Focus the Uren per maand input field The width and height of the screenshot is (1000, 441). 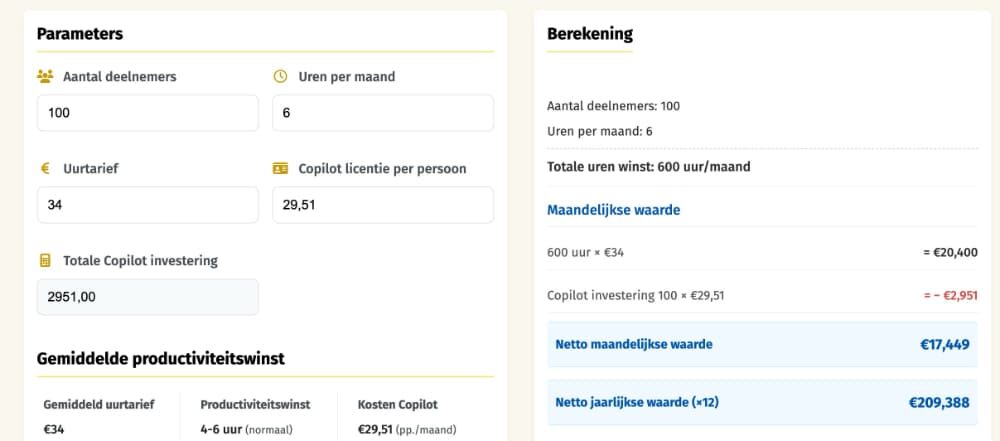pyautogui.click(x=383, y=113)
